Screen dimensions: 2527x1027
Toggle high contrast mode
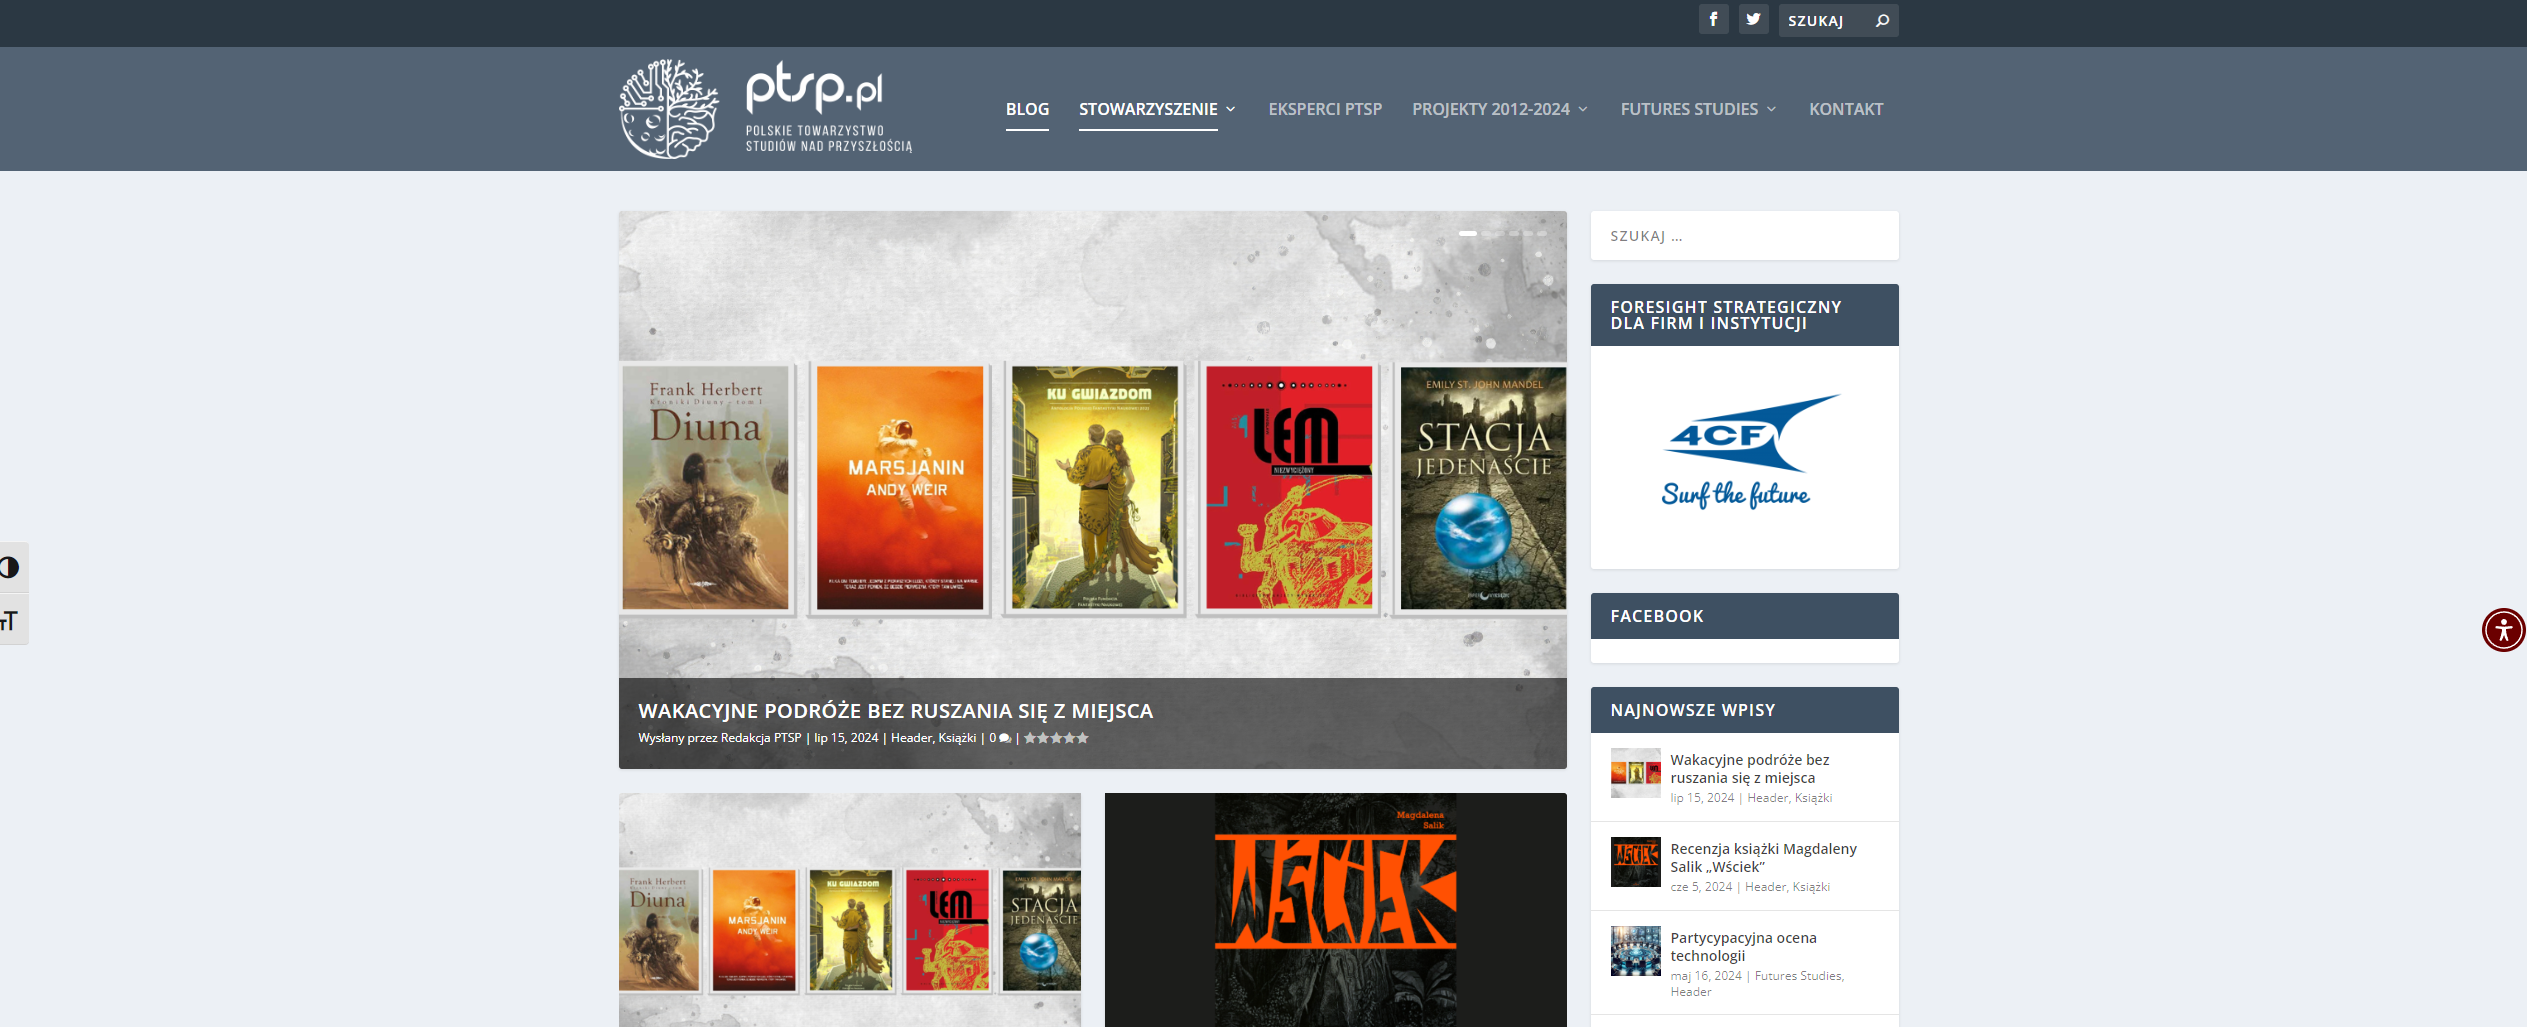click(11, 568)
